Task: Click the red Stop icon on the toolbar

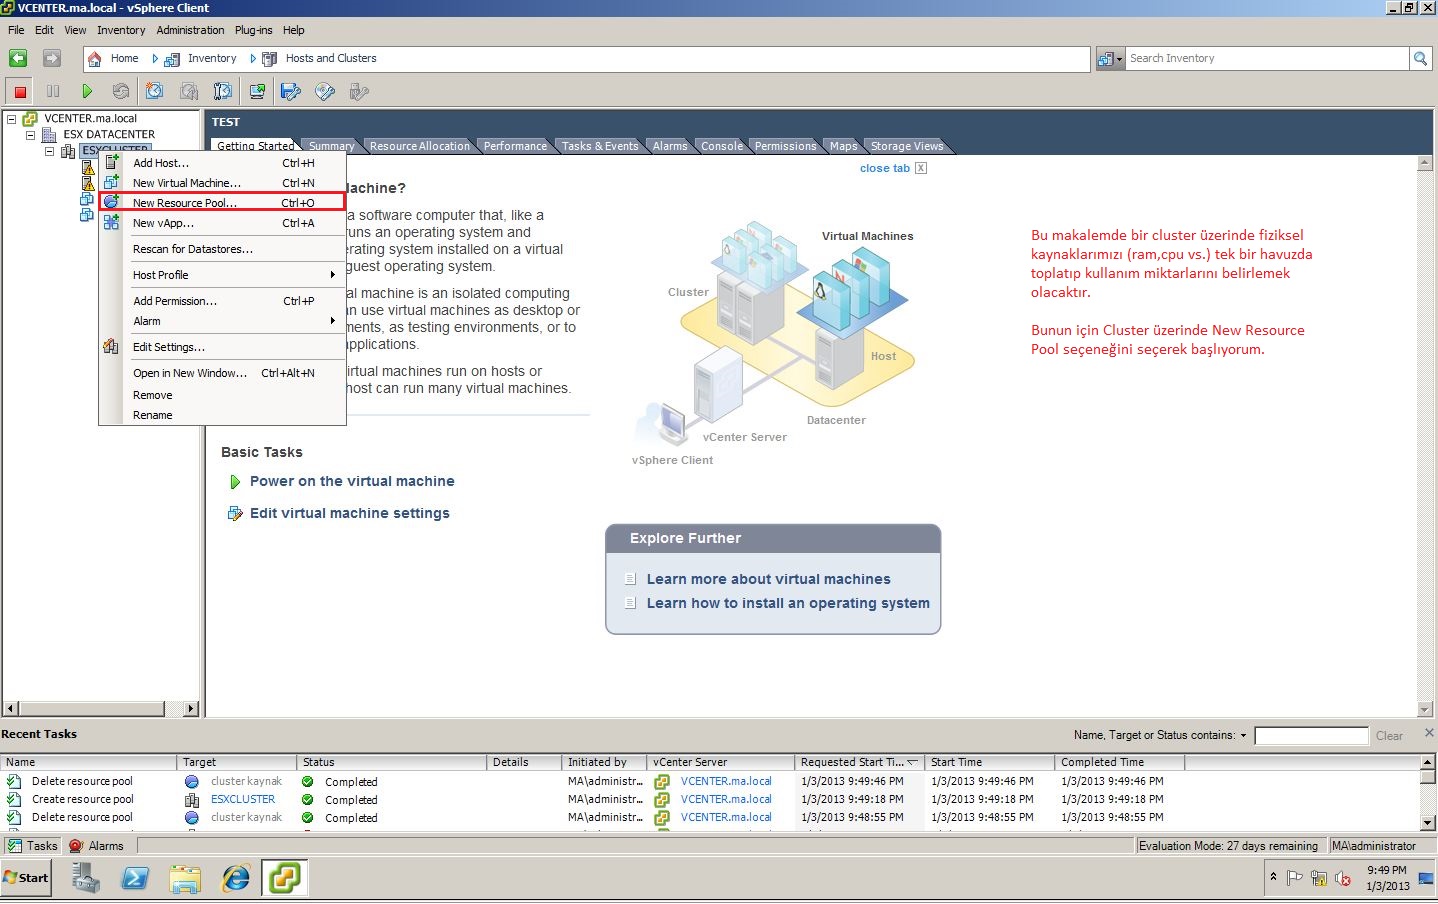Action: pyautogui.click(x=18, y=91)
